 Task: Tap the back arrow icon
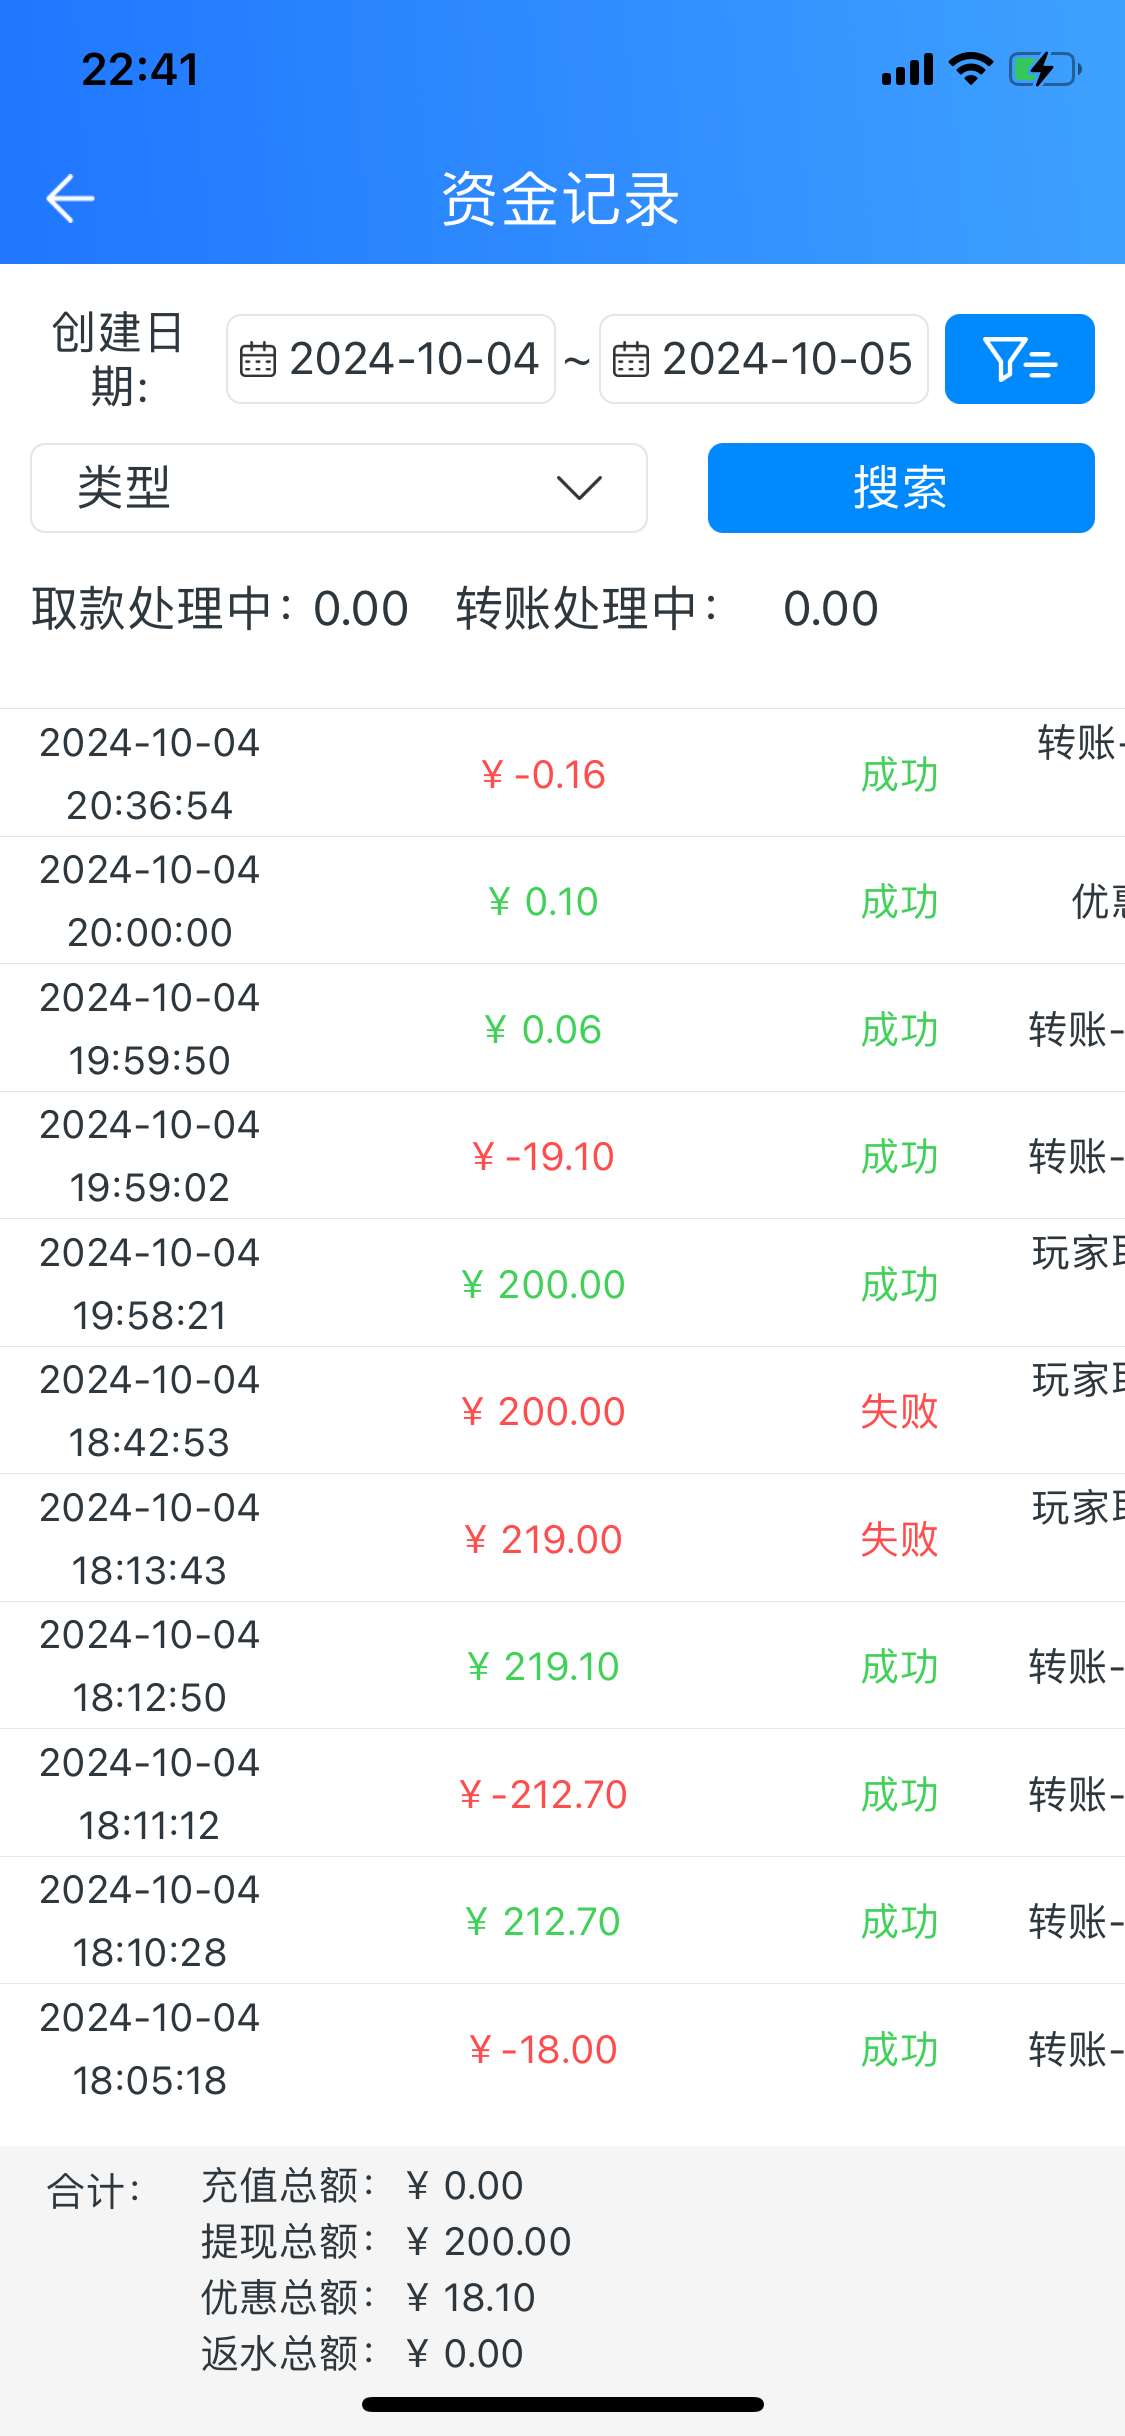click(70, 198)
